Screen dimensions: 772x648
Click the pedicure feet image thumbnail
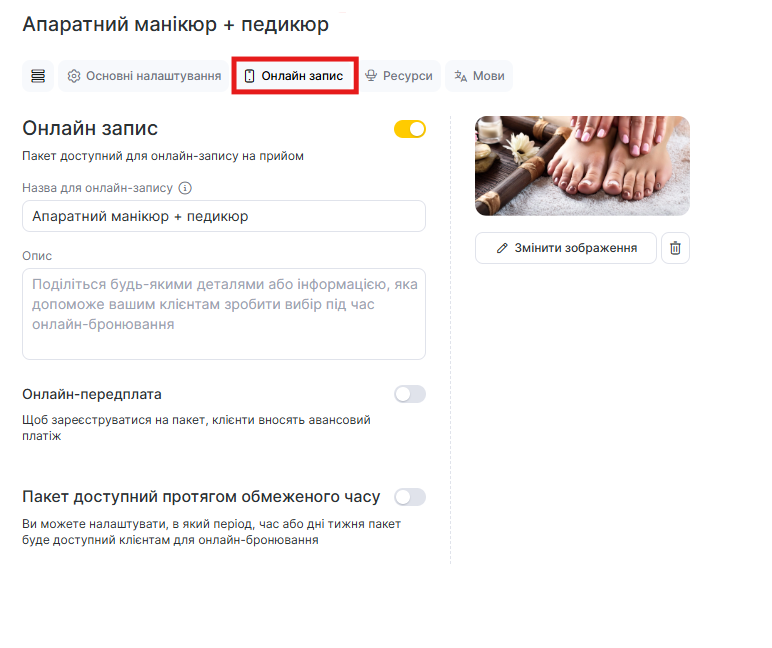pyautogui.click(x=582, y=166)
